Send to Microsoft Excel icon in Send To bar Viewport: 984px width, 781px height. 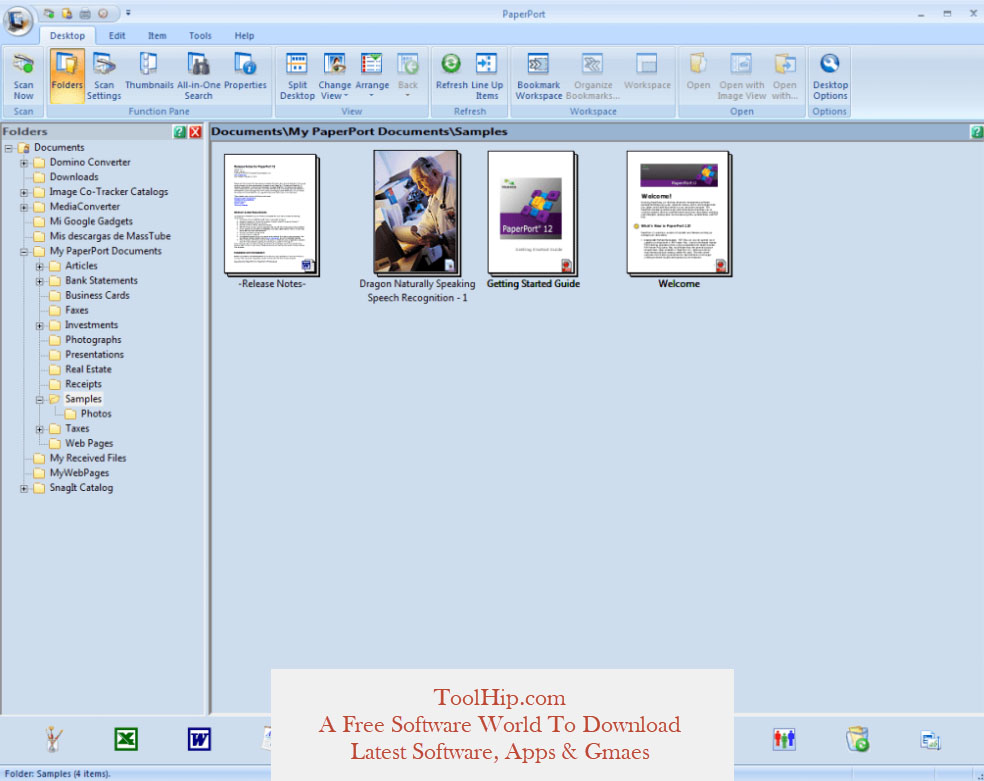[126, 739]
